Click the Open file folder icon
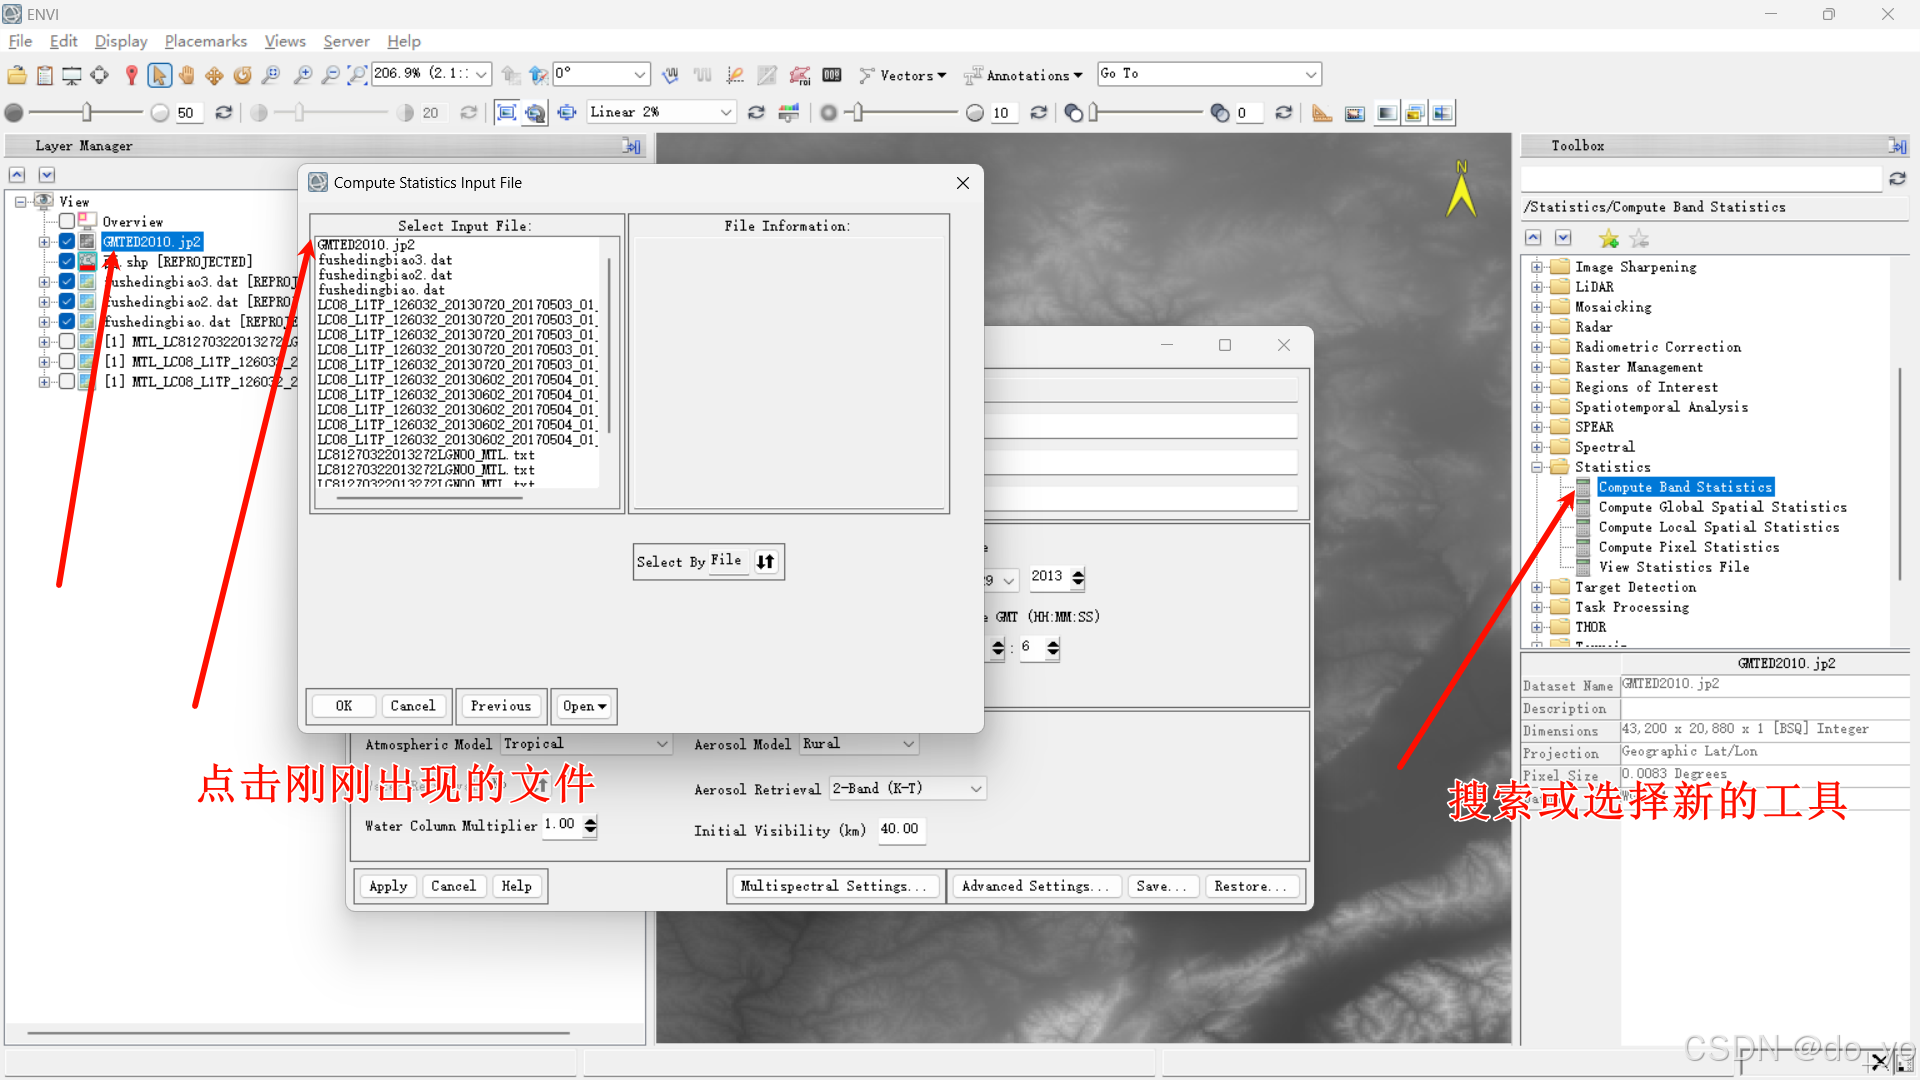1920x1080 pixels. [17, 75]
